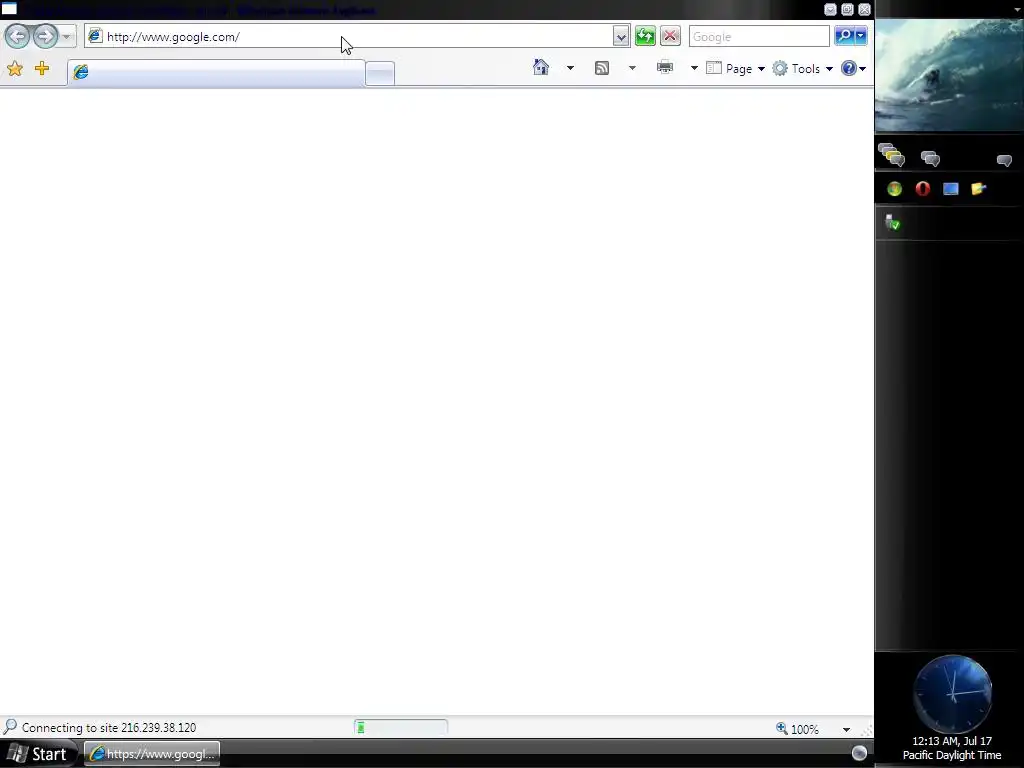
Task: Expand the zoom level dropdown arrow
Action: pos(846,729)
